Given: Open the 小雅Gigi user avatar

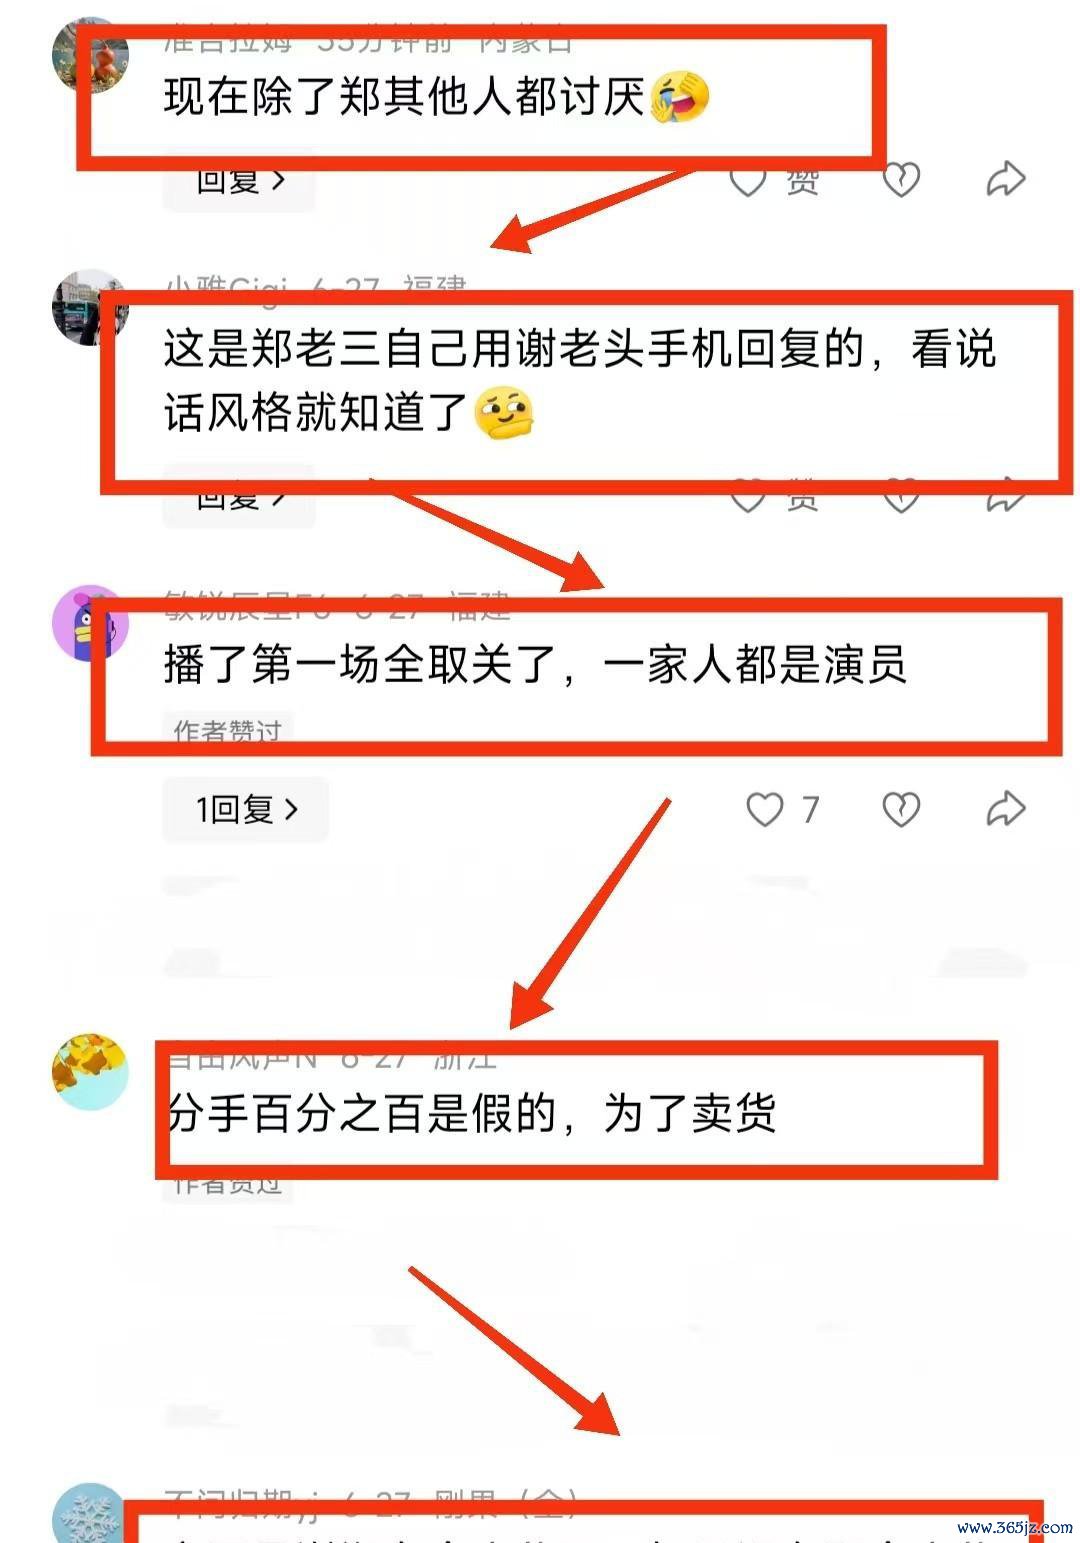Looking at the screenshot, I should pyautogui.click(x=90, y=307).
